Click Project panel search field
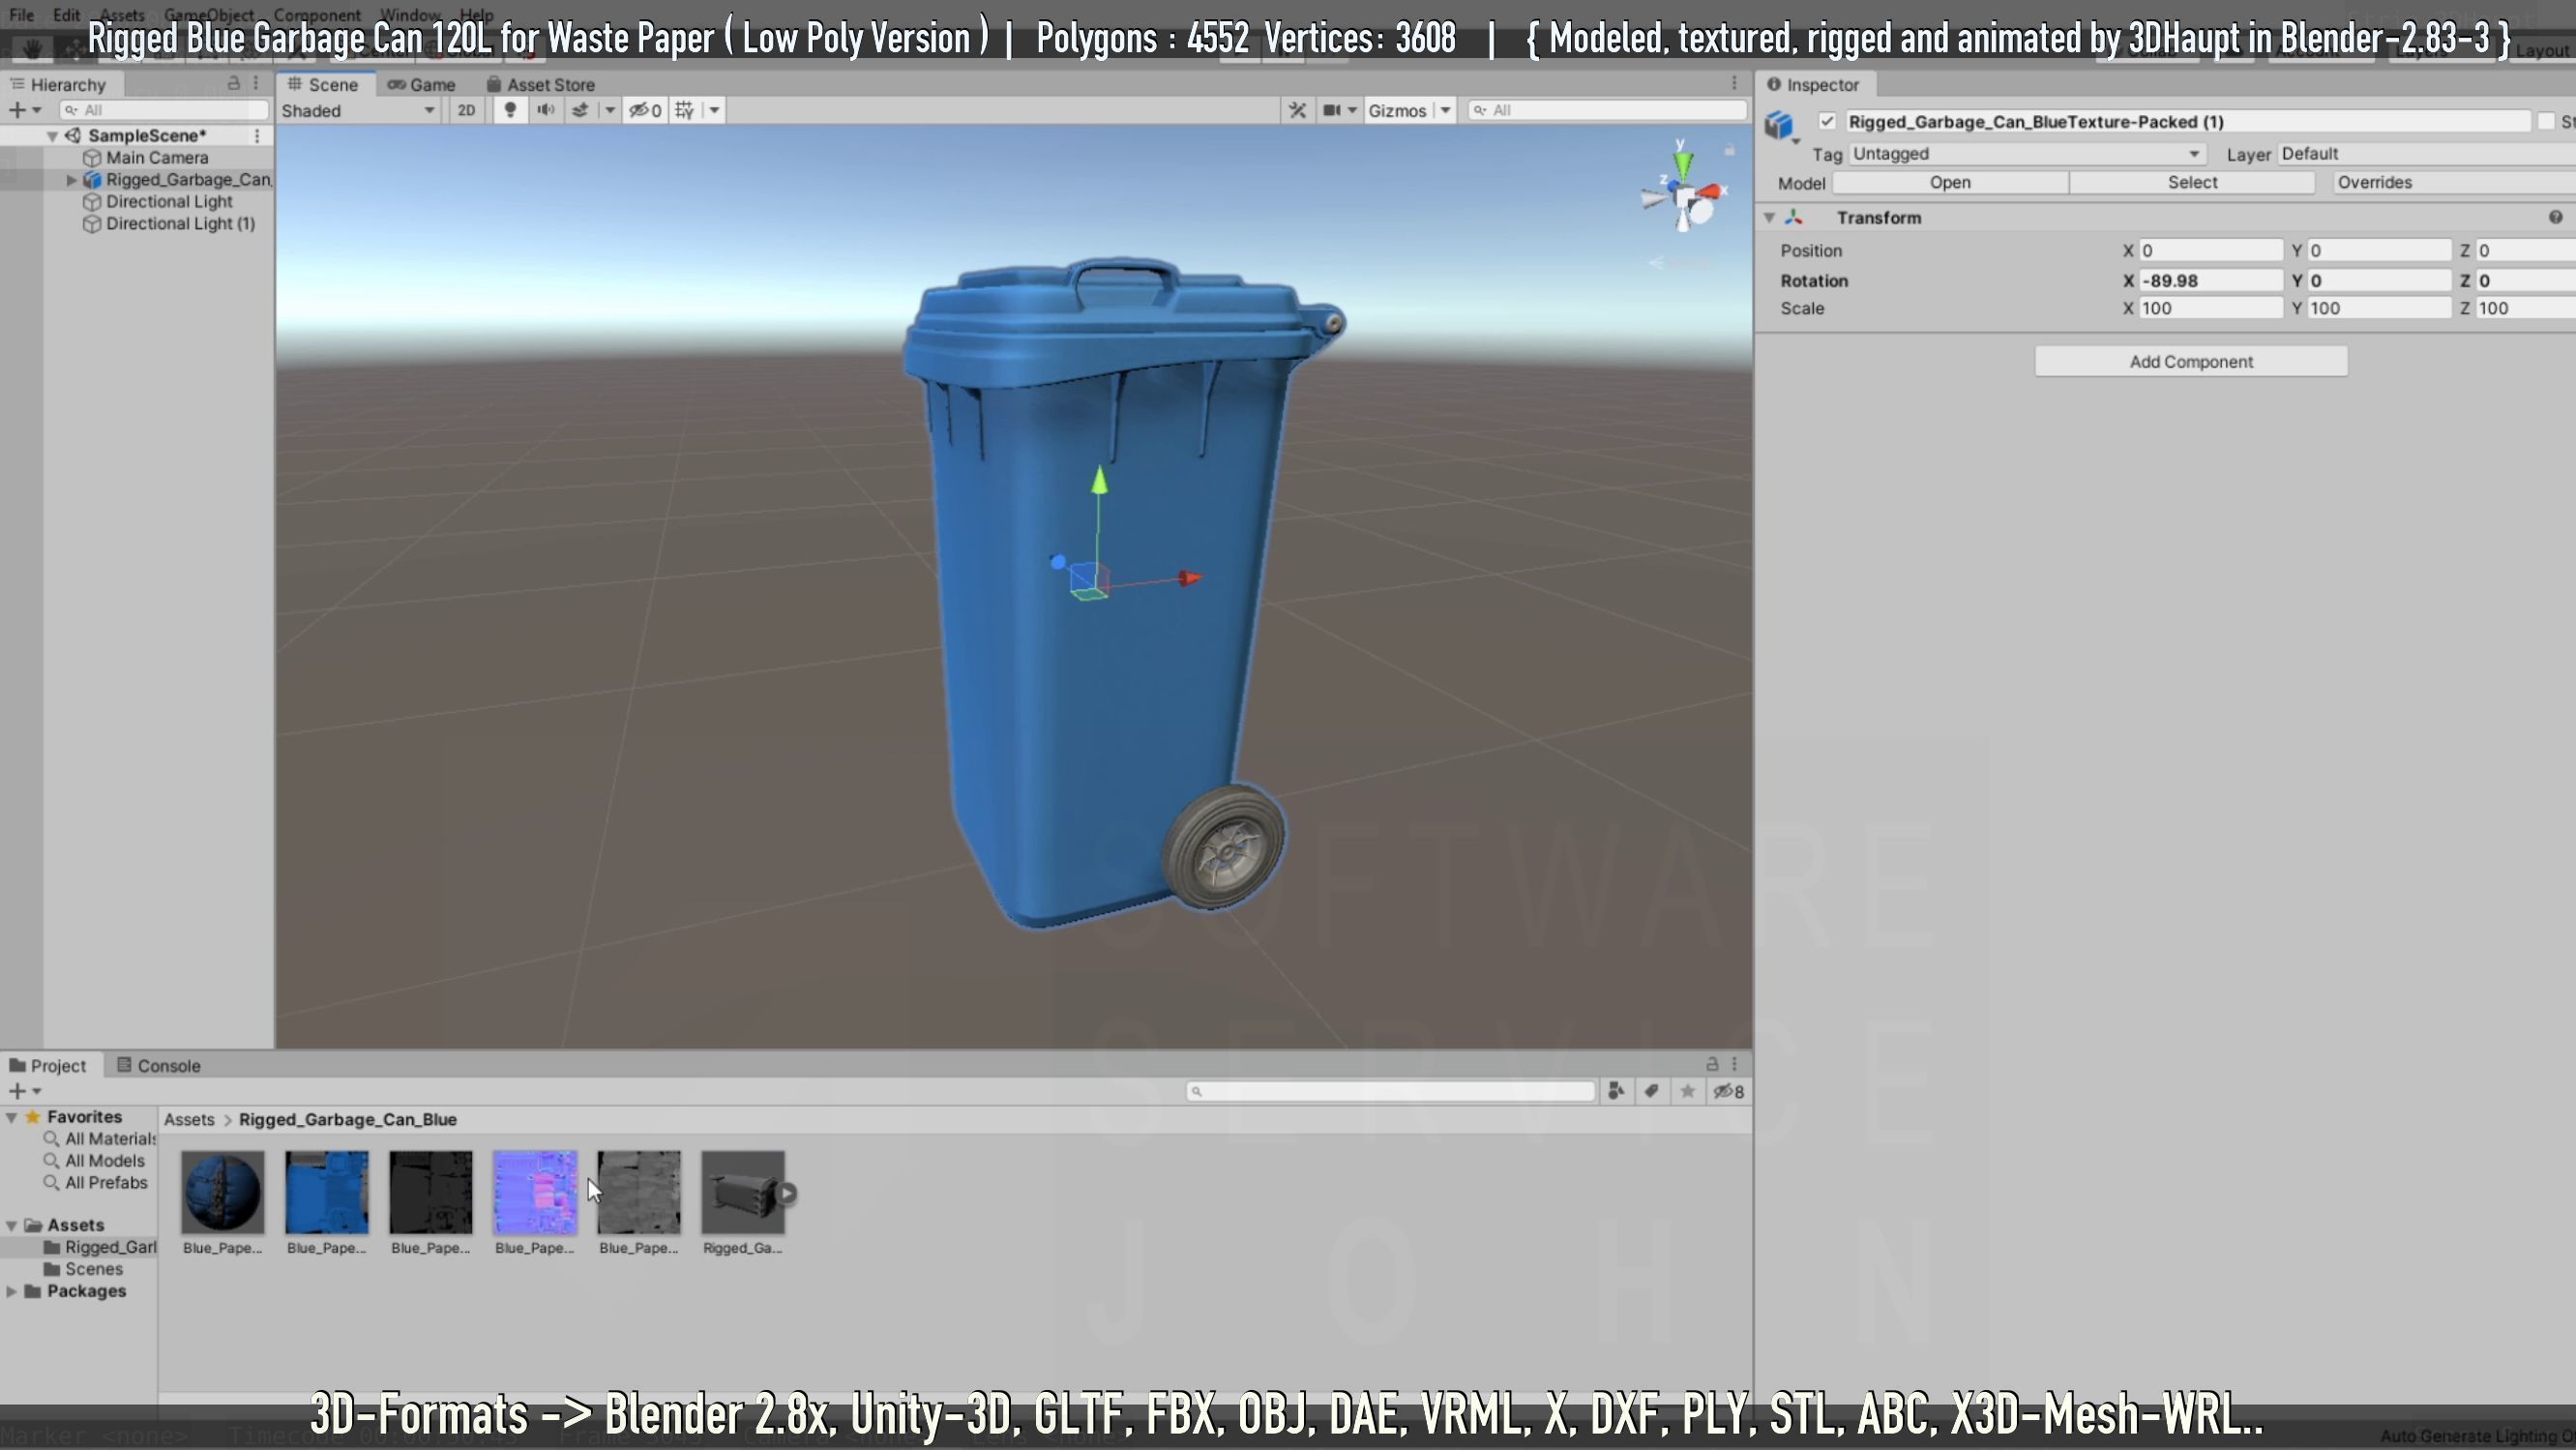The image size is (2576, 1450). pyautogui.click(x=1390, y=1092)
